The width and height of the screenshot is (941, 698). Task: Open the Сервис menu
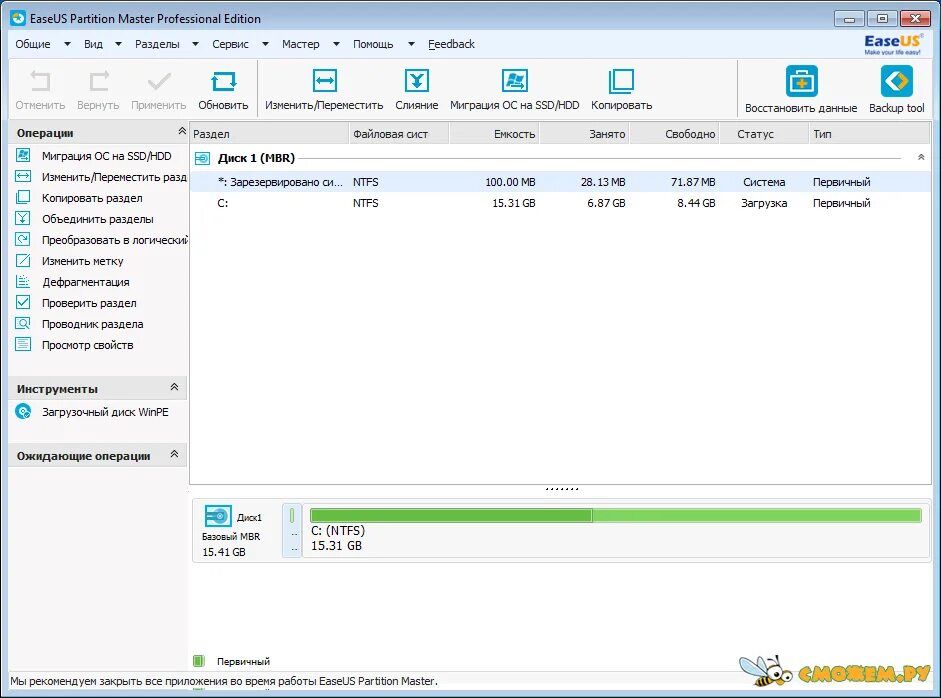[x=230, y=44]
